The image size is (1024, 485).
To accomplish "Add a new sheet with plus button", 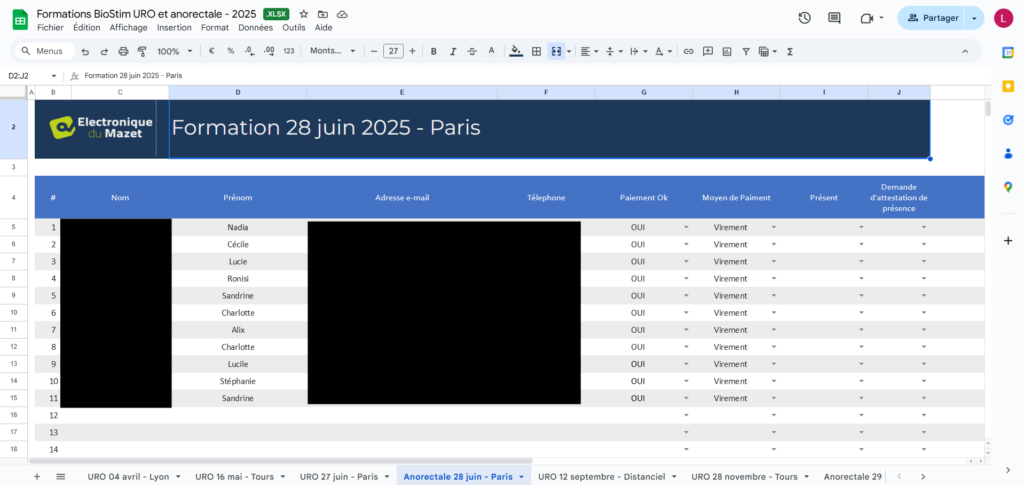I will click(37, 476).
